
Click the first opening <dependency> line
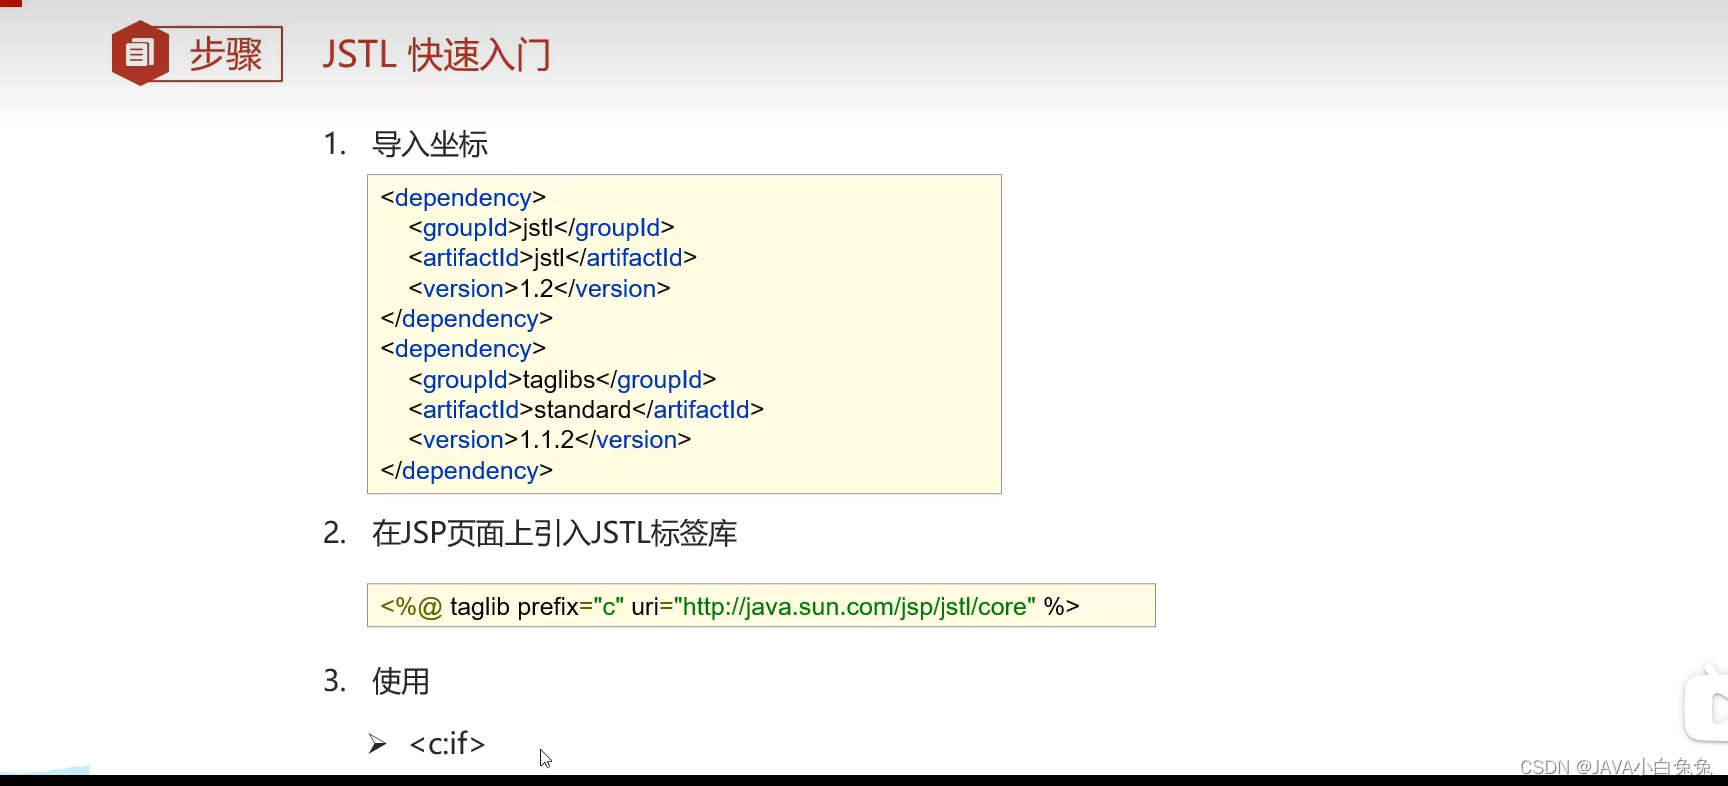[463, 197]
